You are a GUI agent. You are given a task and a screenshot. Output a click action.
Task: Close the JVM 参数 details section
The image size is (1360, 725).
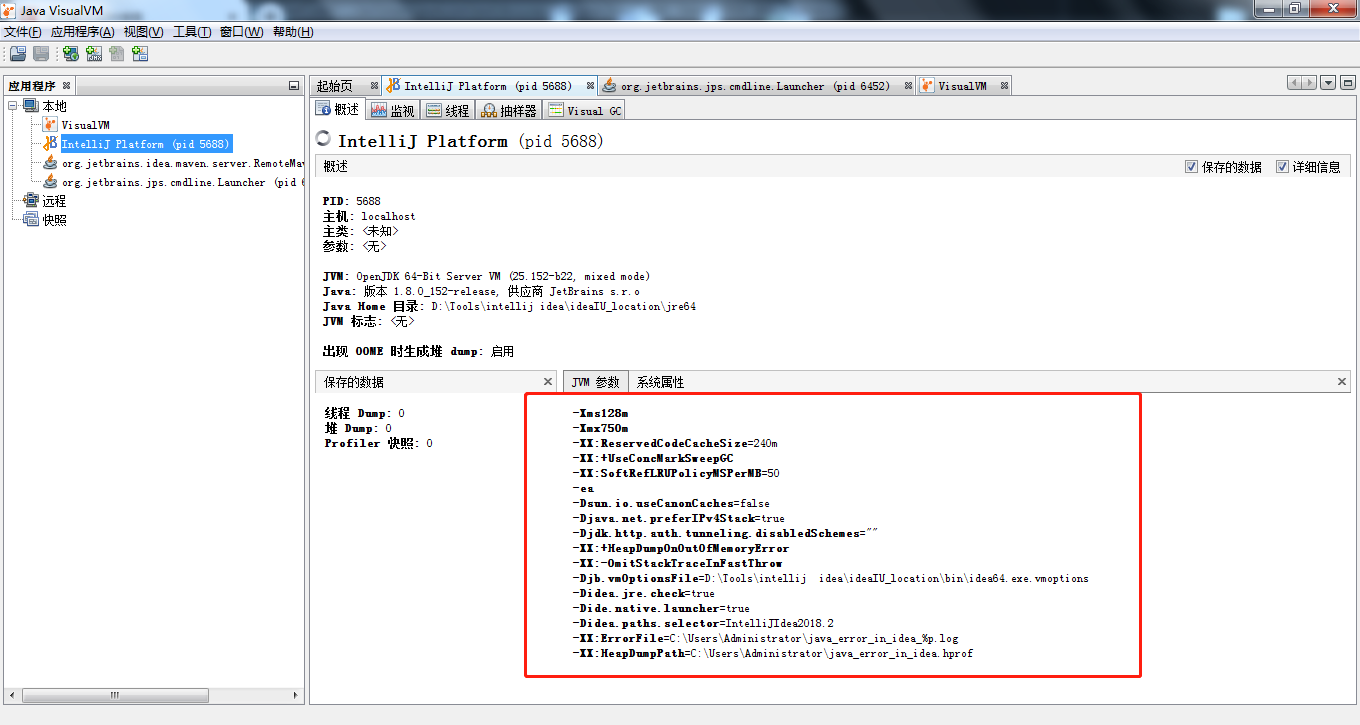(1342, 381)
